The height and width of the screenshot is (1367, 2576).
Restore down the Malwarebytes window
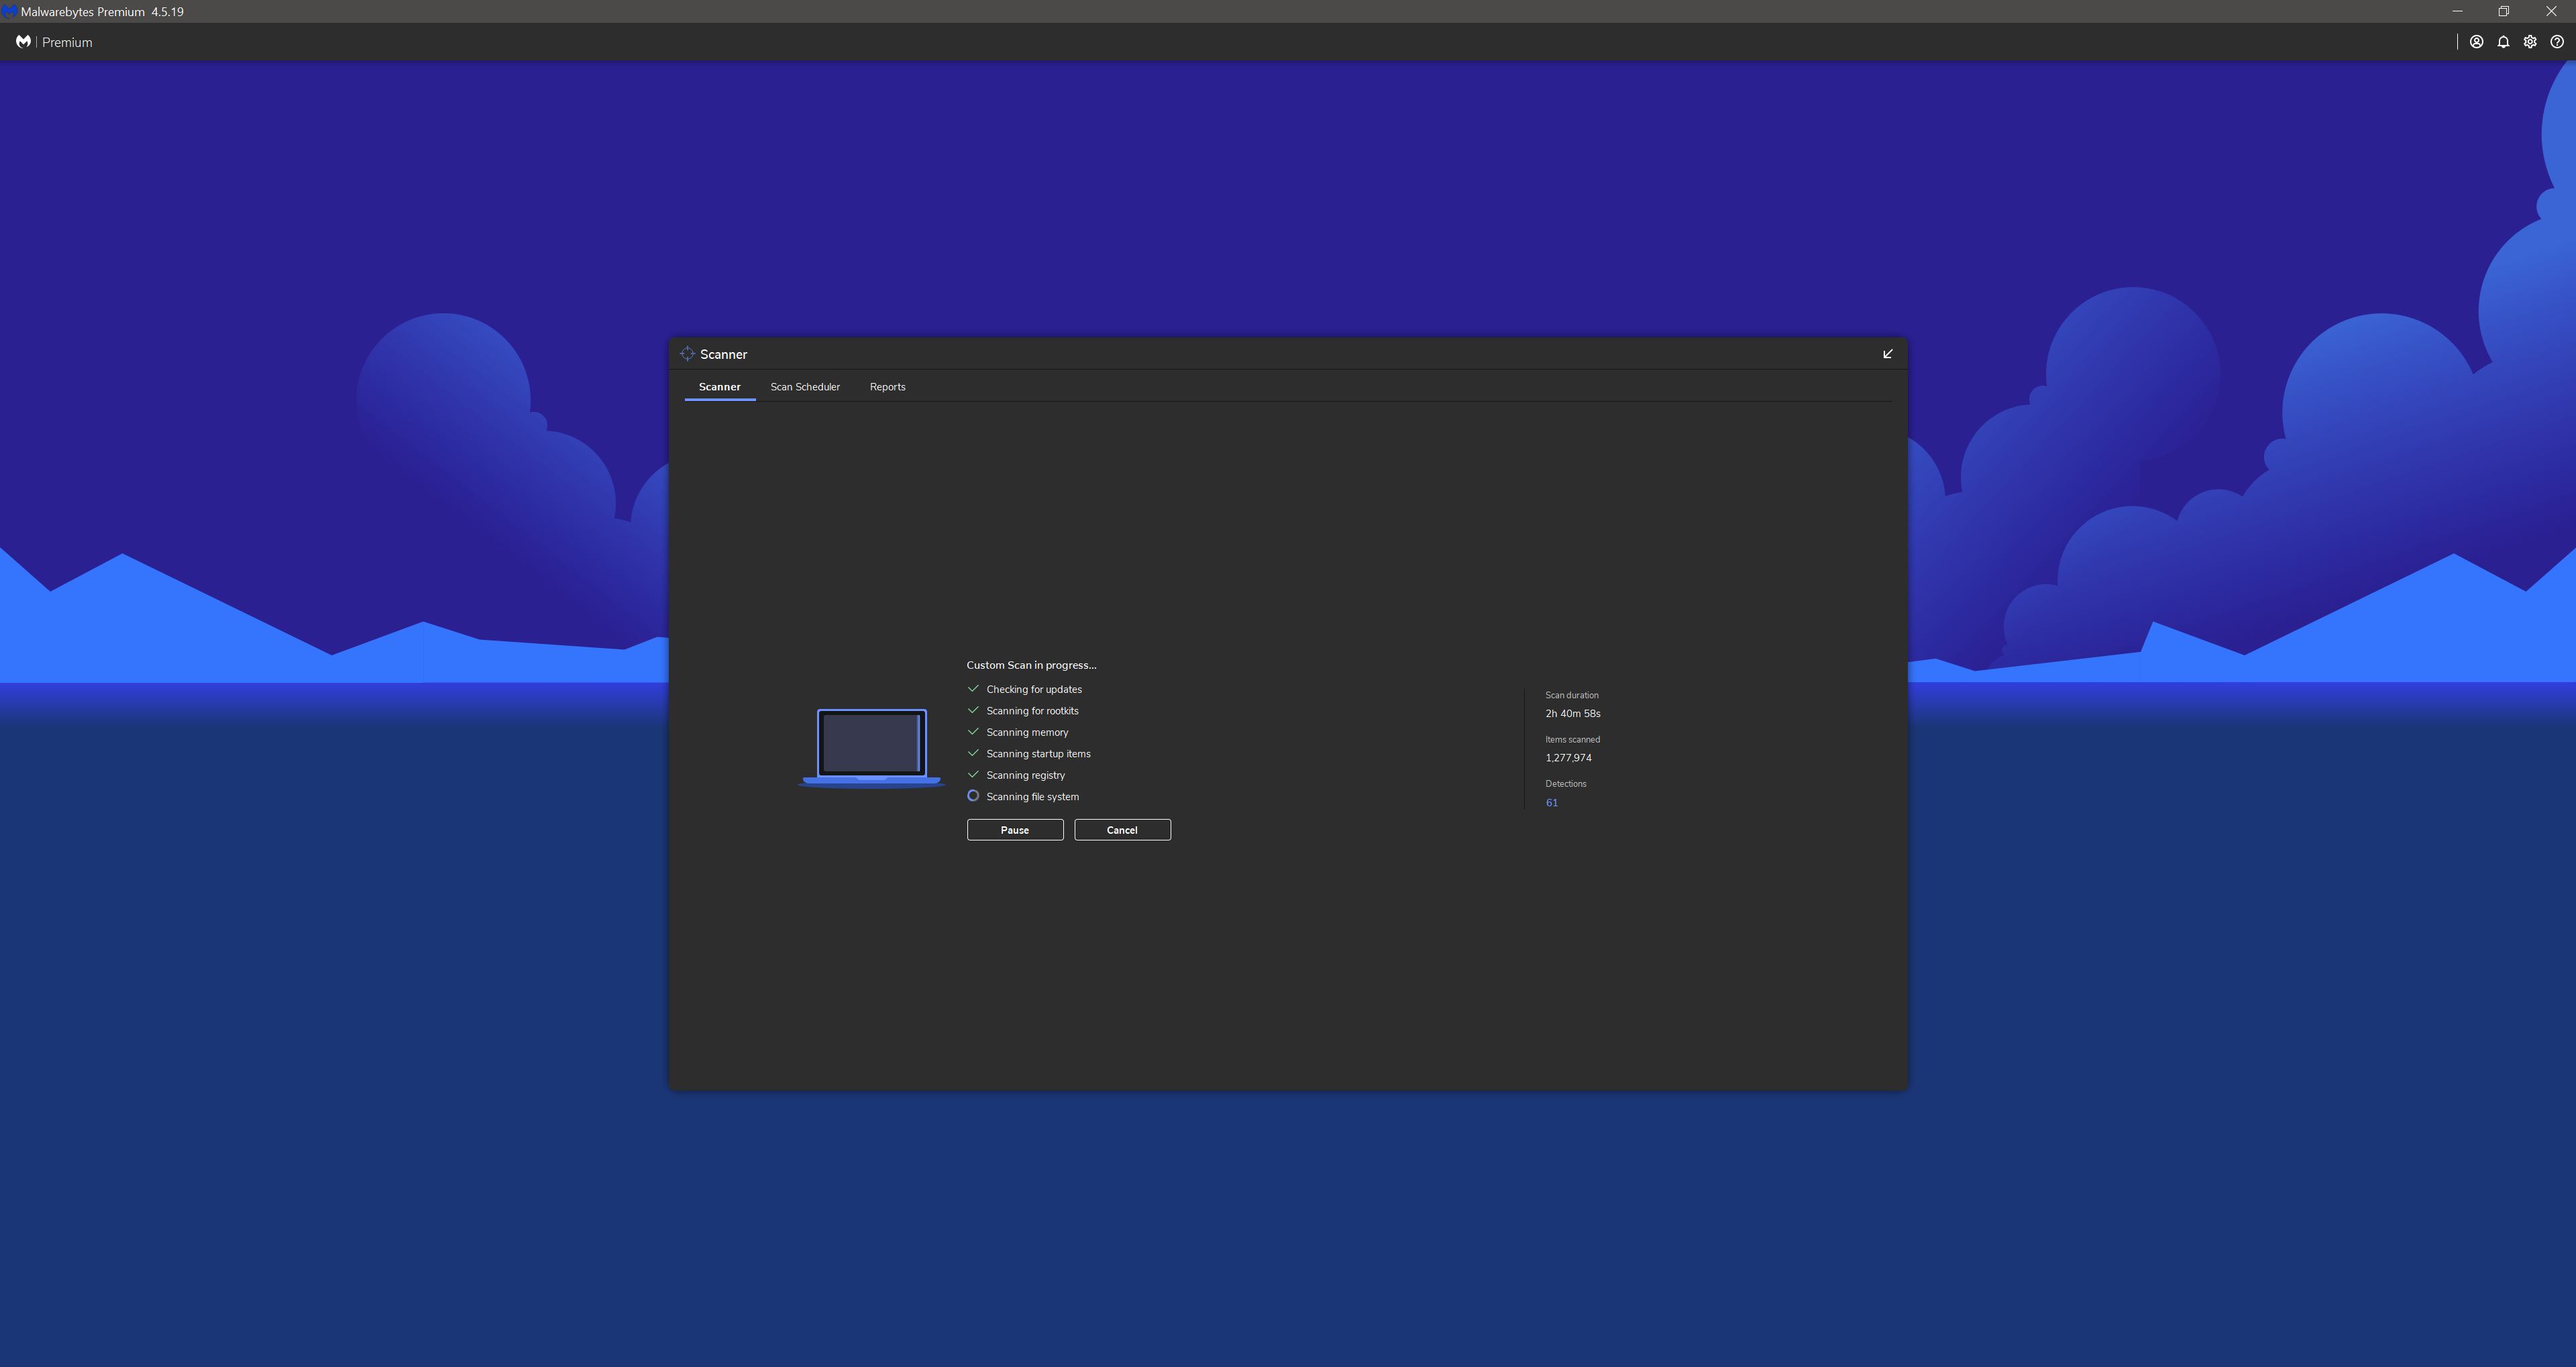coord(2504,11)
